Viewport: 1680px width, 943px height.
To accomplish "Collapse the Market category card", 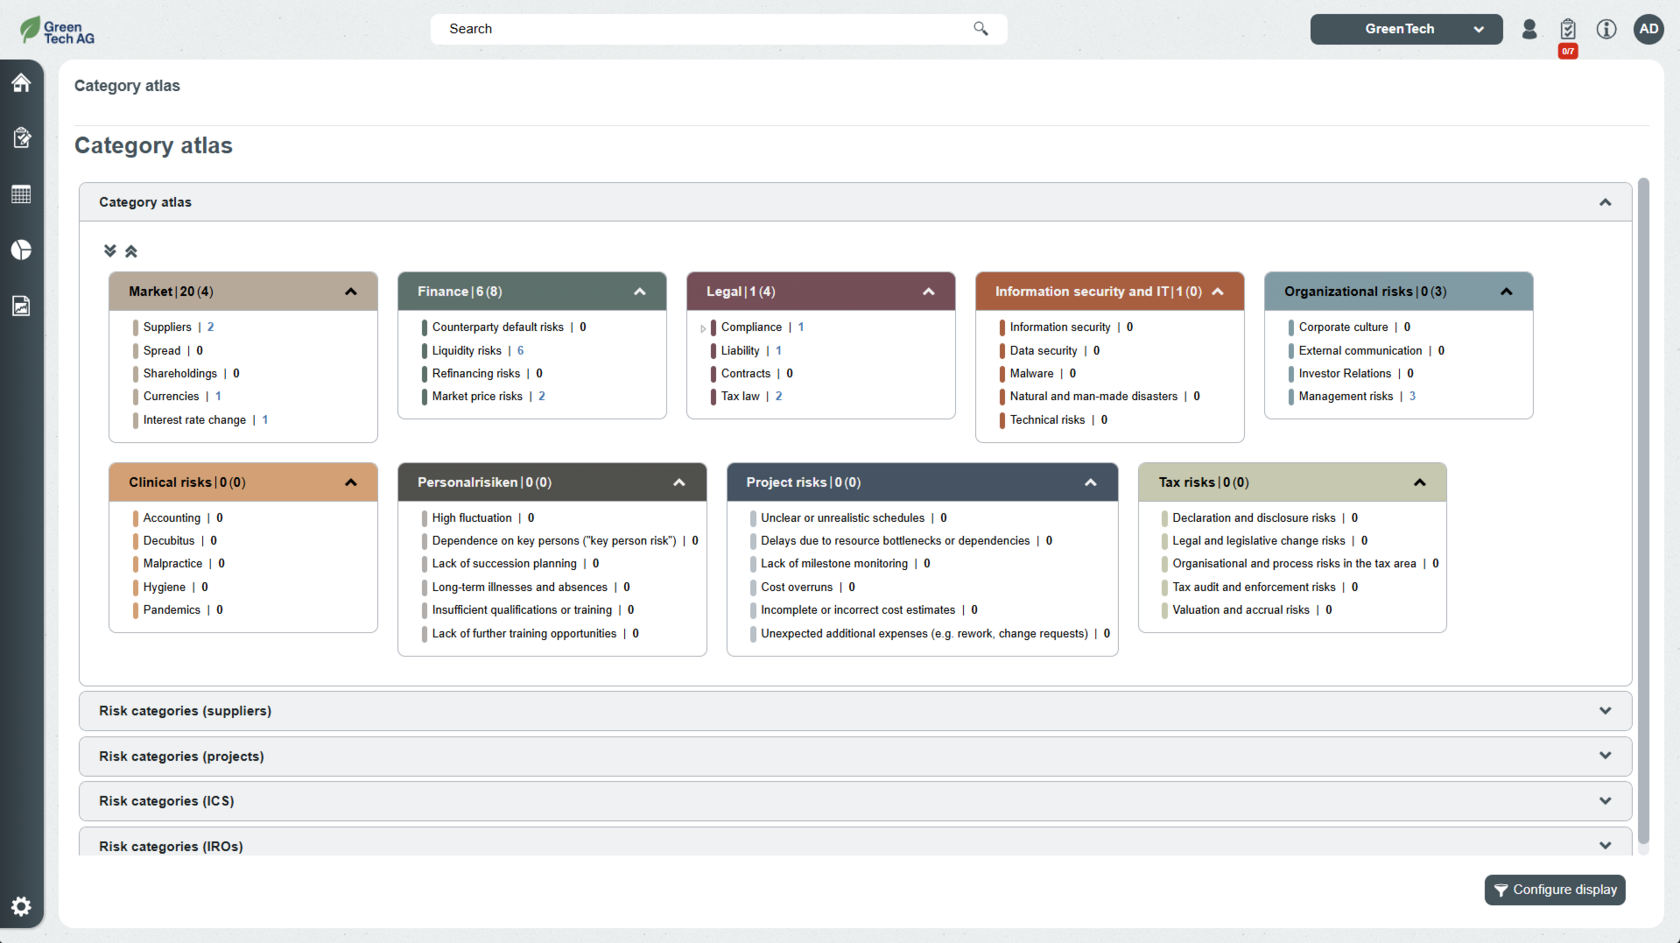I will (x=351, y=292).
